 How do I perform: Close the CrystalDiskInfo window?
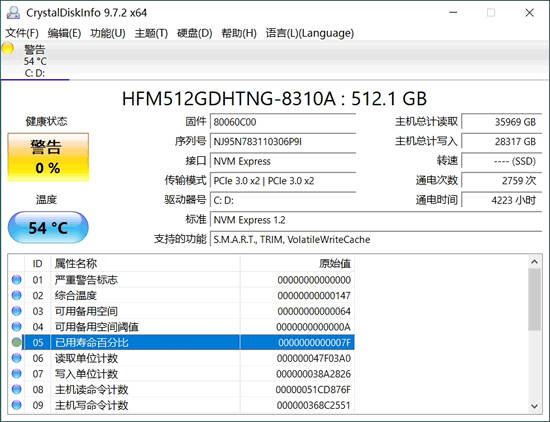click(x=529, y=13)
